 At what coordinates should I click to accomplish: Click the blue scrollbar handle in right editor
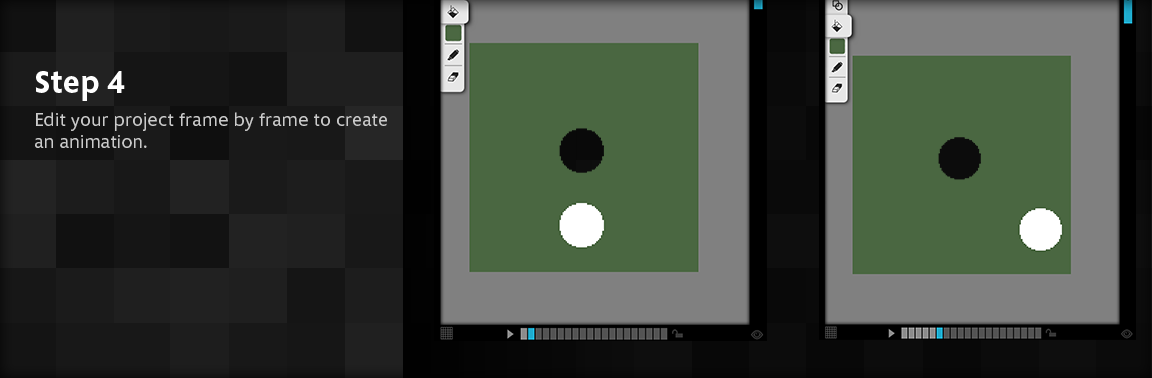(1128, 12)
